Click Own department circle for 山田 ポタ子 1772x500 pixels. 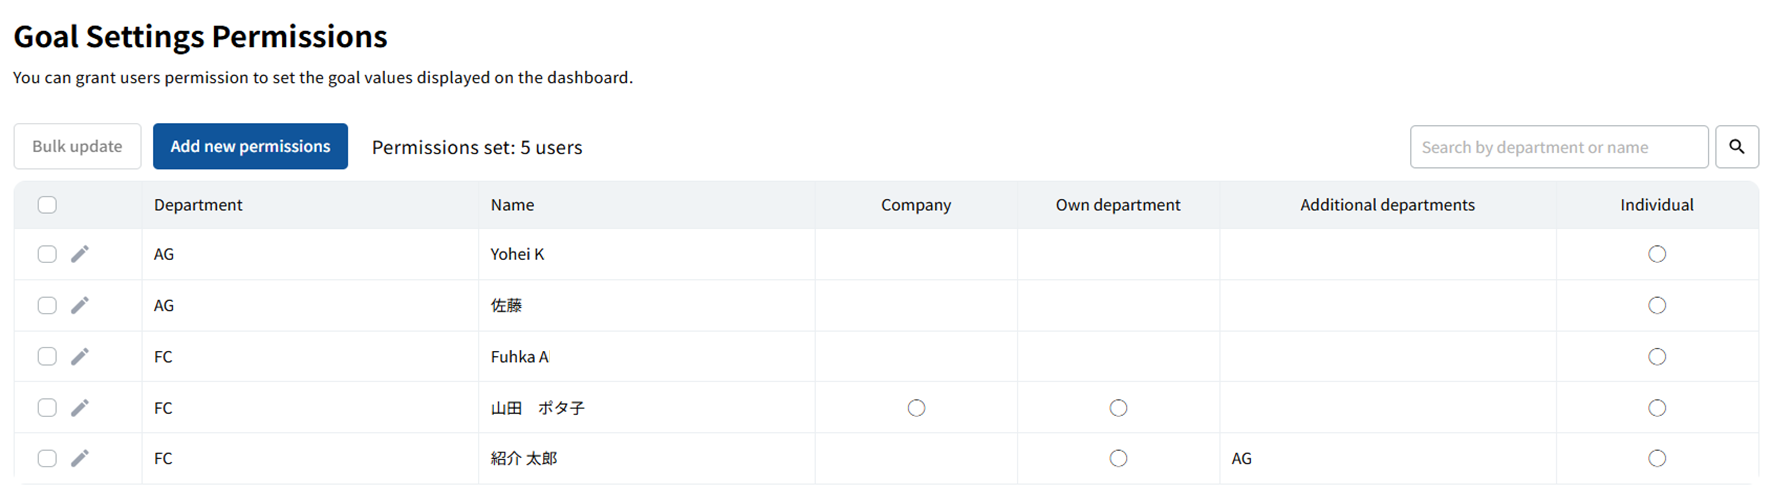1118,408
